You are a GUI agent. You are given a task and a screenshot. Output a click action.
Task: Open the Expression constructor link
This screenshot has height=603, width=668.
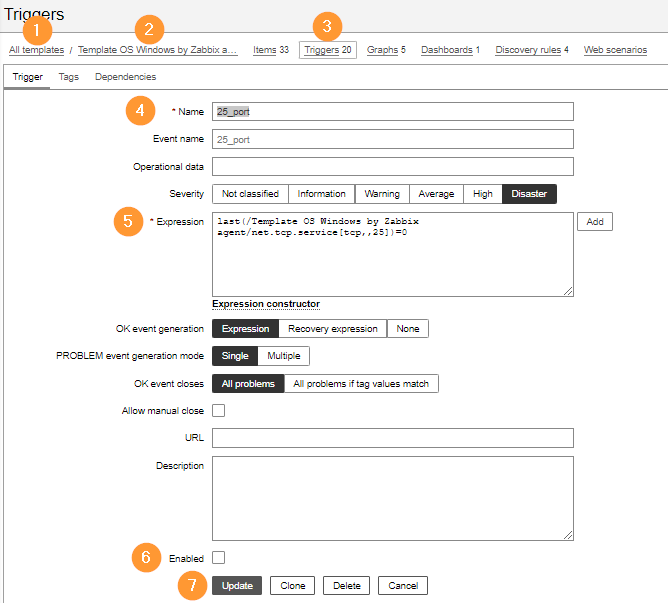[266, 304]
